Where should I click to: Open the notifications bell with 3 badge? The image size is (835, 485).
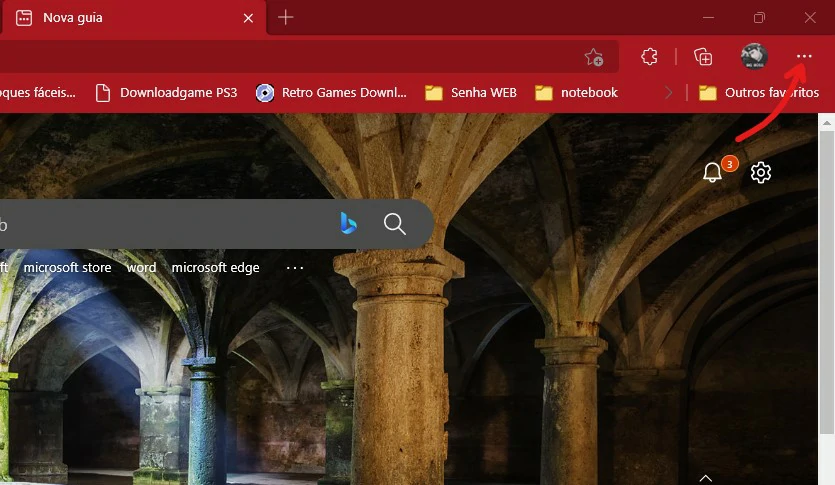click(x=712, y=172)
